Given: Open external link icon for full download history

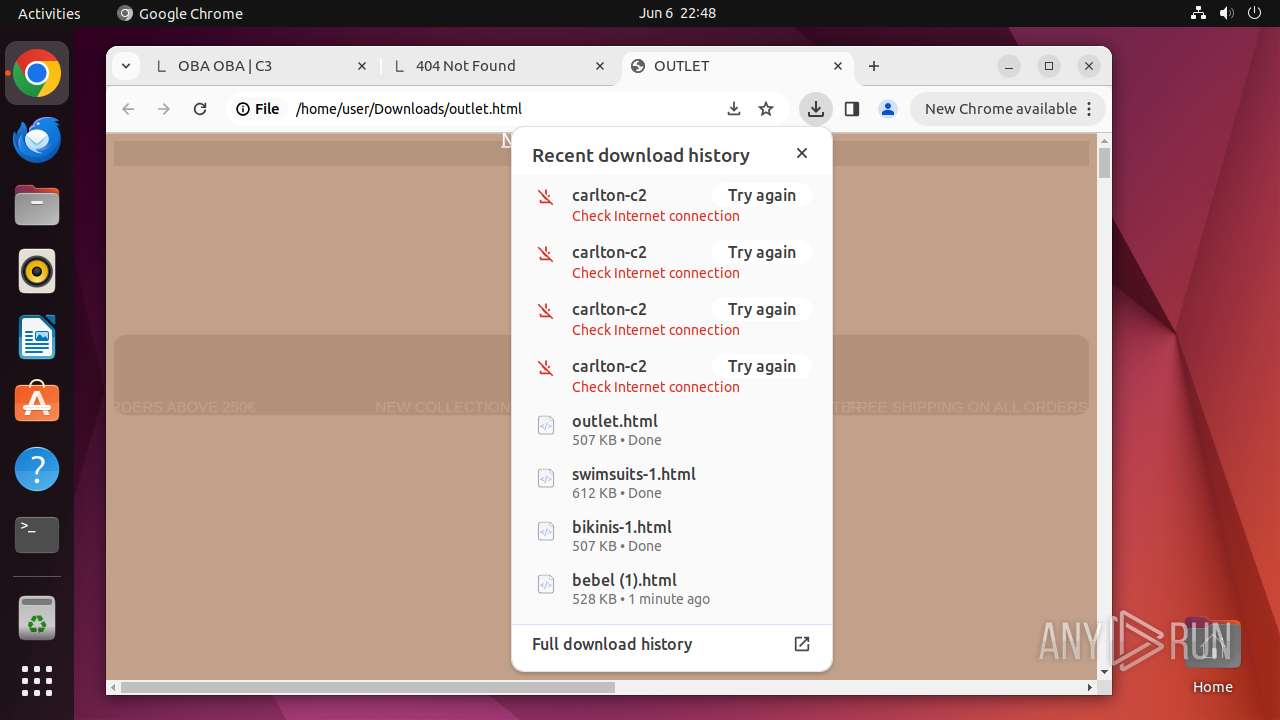Looking at the screenshot, I should (x=802, y=644).
